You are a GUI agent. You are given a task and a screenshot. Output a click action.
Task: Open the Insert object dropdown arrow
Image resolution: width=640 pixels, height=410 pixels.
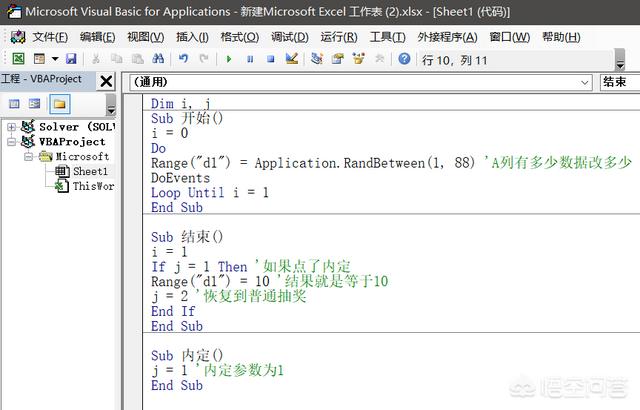(x=55, y=59)
